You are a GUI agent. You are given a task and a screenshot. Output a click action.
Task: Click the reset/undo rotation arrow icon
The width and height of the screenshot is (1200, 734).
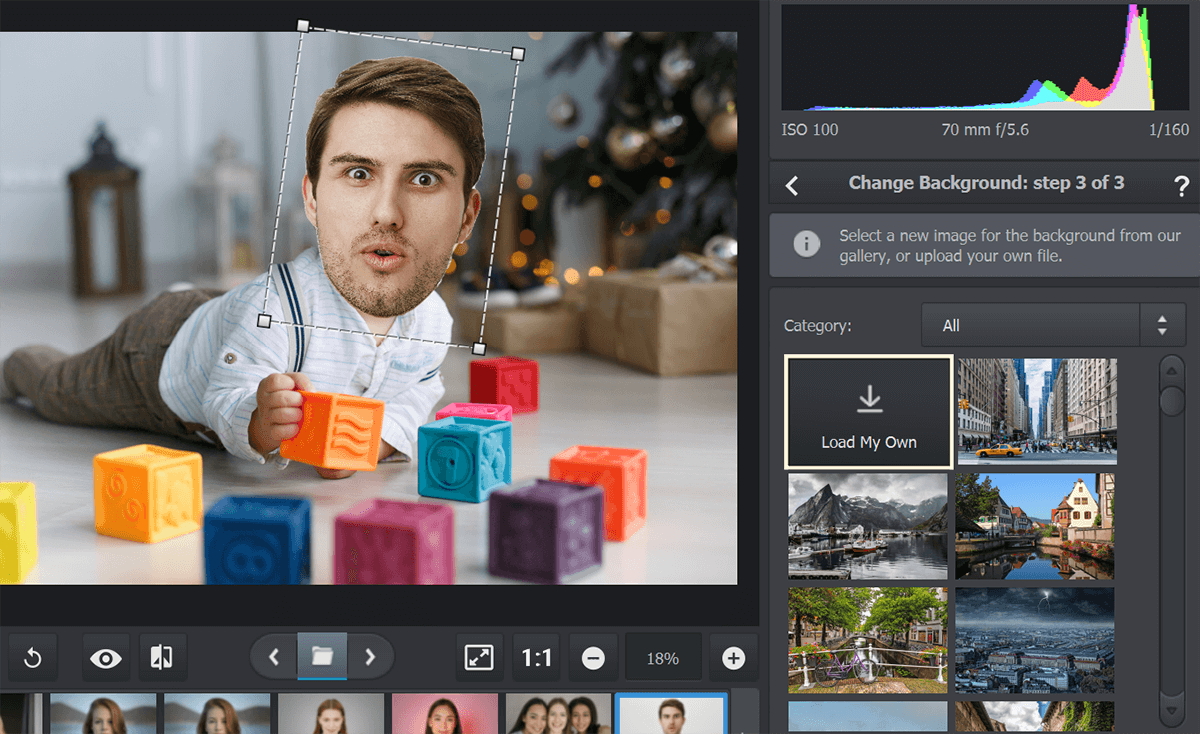tap(32, 657)
